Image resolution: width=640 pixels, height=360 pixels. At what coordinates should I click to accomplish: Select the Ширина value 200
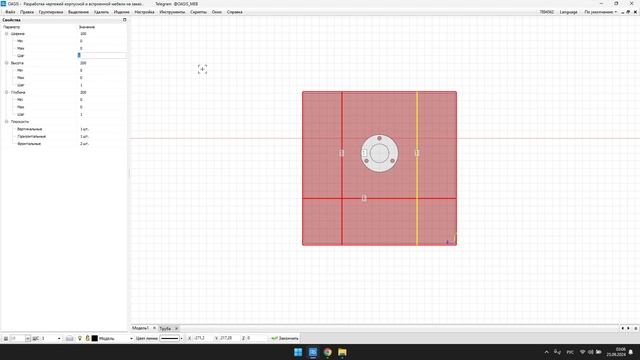83,33
